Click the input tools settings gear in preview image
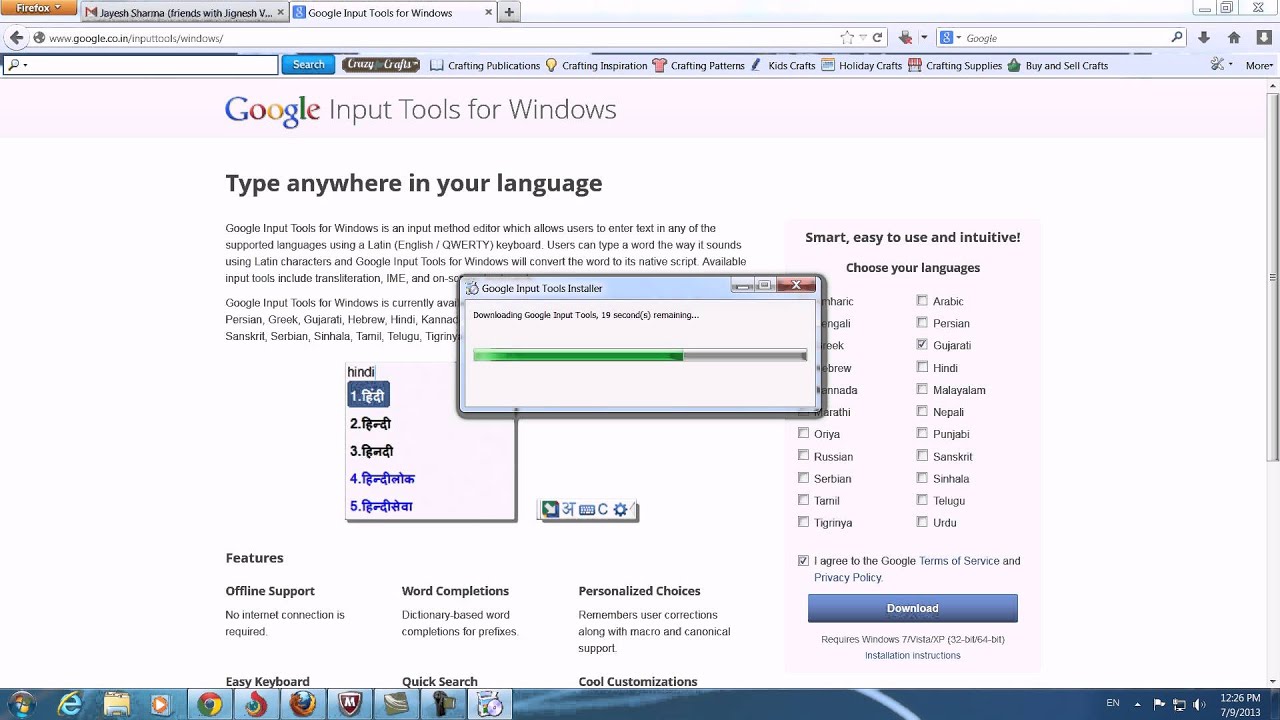 [x=620, y=509]
